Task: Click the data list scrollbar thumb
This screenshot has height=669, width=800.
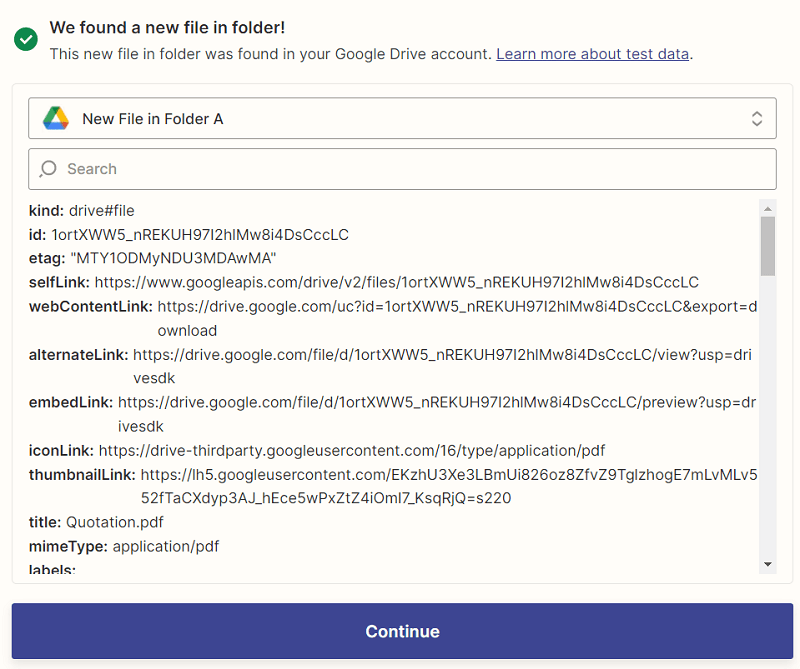Action: point(767,245)
